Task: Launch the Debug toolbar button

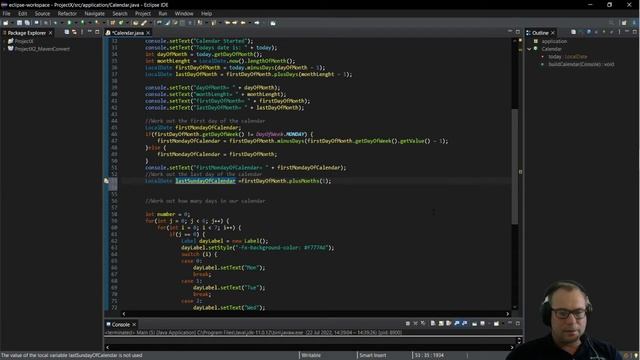Action: (55, 23)
